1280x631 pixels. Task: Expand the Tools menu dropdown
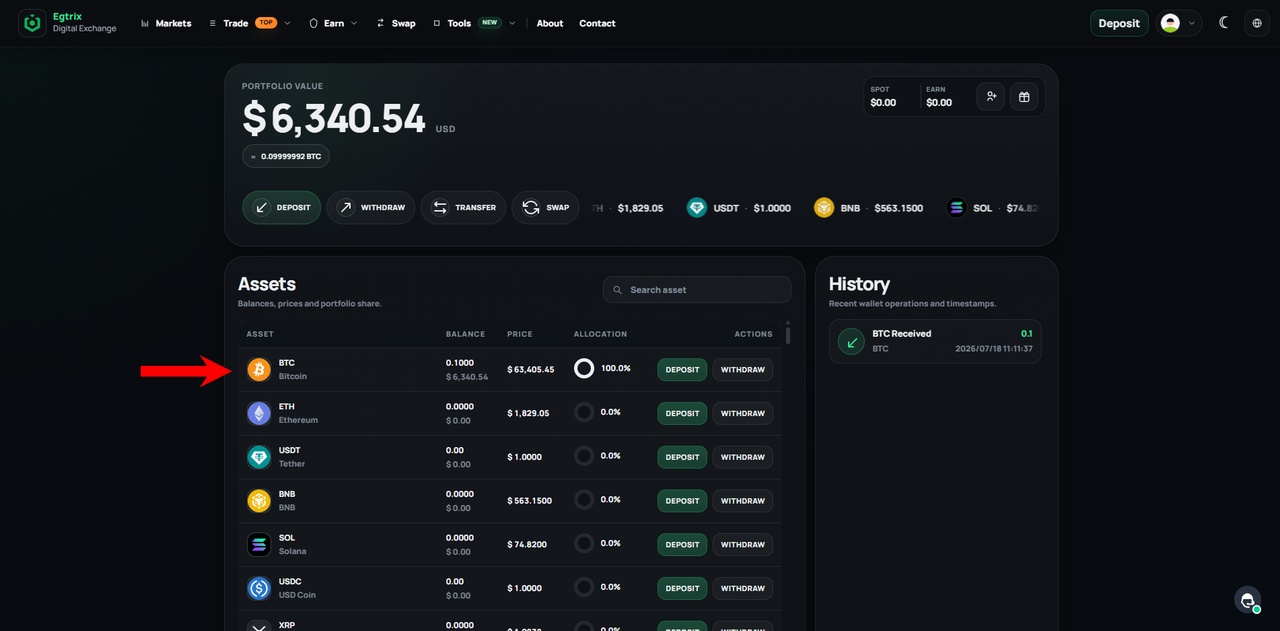pyautogui.click(x=475, y=23)
